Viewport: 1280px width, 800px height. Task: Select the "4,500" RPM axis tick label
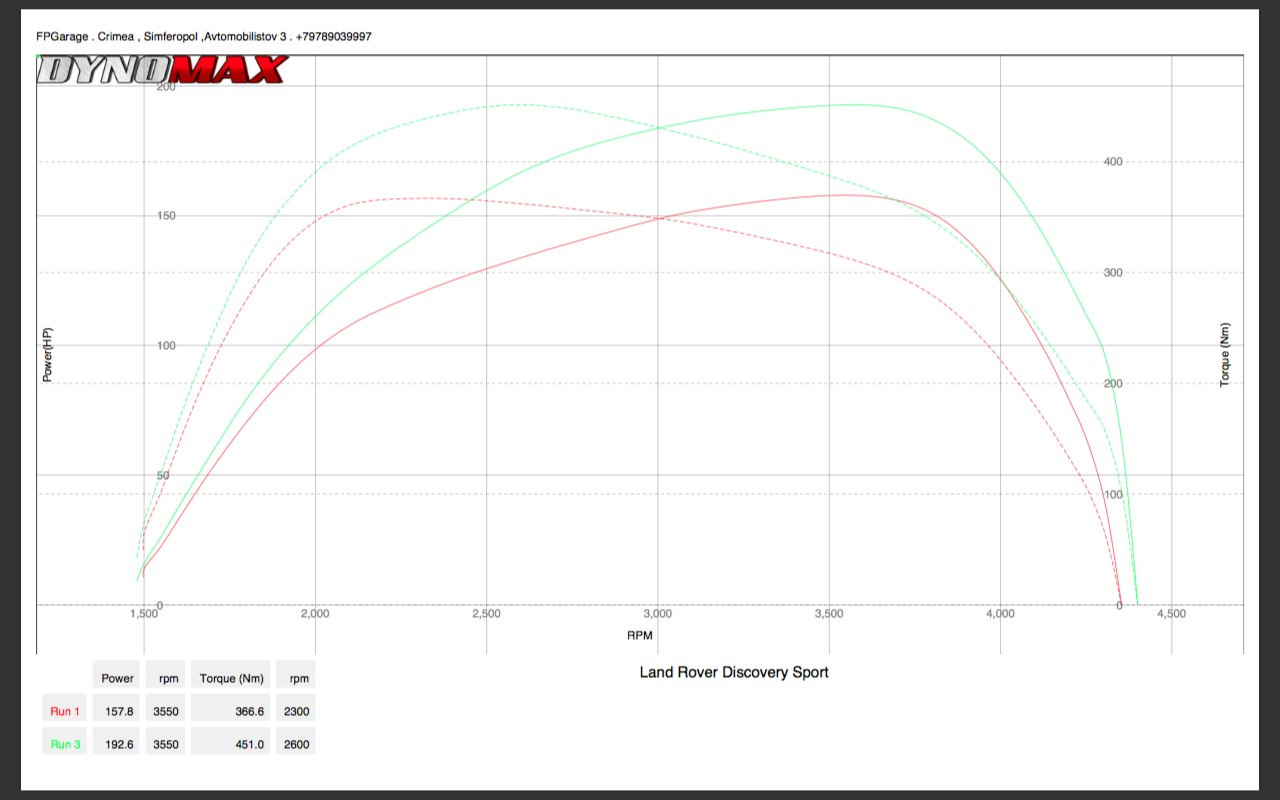click(1171, 614)
